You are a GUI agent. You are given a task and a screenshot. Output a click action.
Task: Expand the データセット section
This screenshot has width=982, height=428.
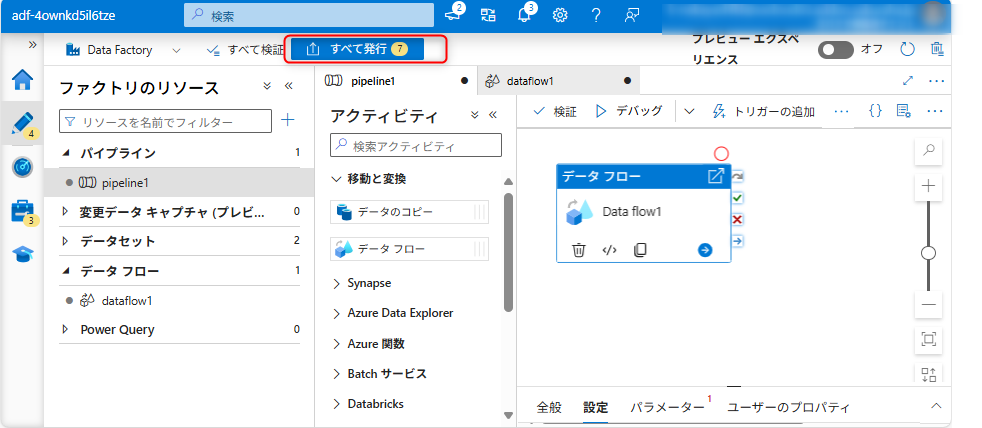coord(65,241)
